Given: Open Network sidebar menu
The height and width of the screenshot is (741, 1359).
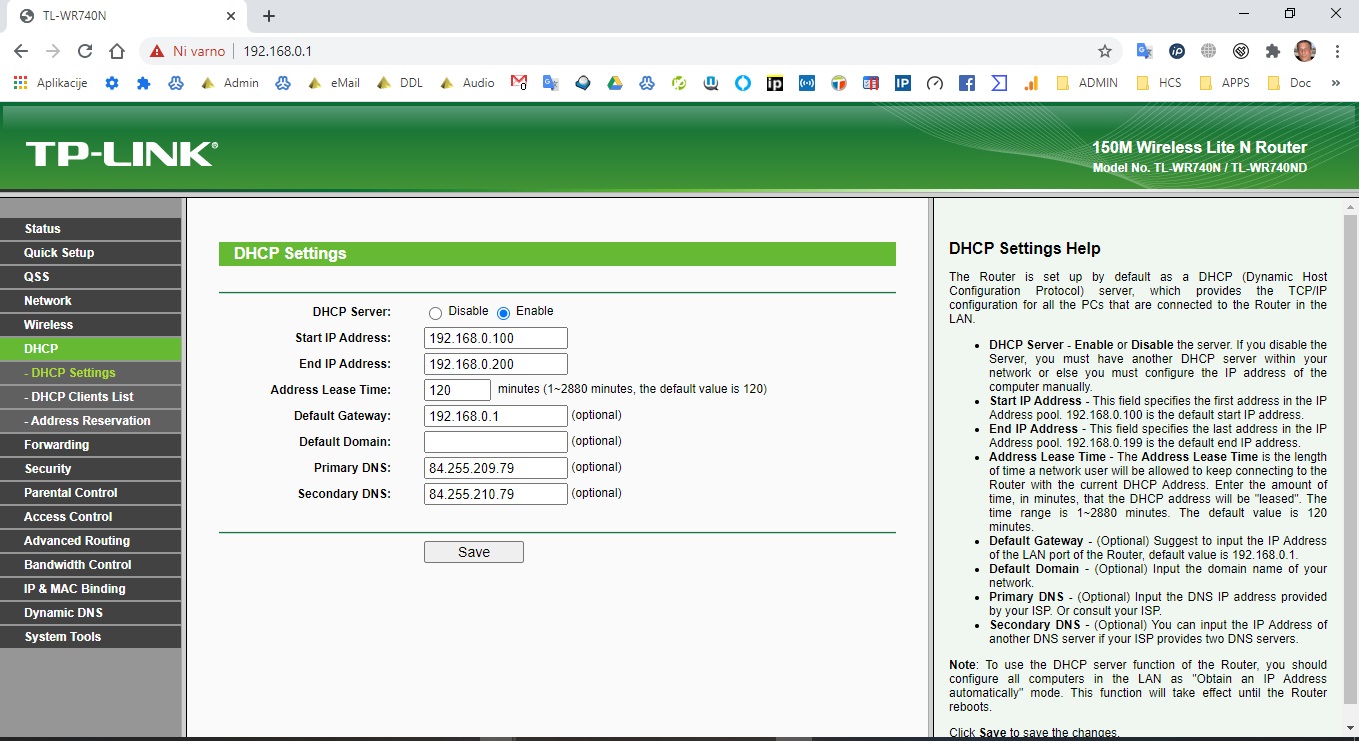Looking at the screenshot, I should pos(91,301).
